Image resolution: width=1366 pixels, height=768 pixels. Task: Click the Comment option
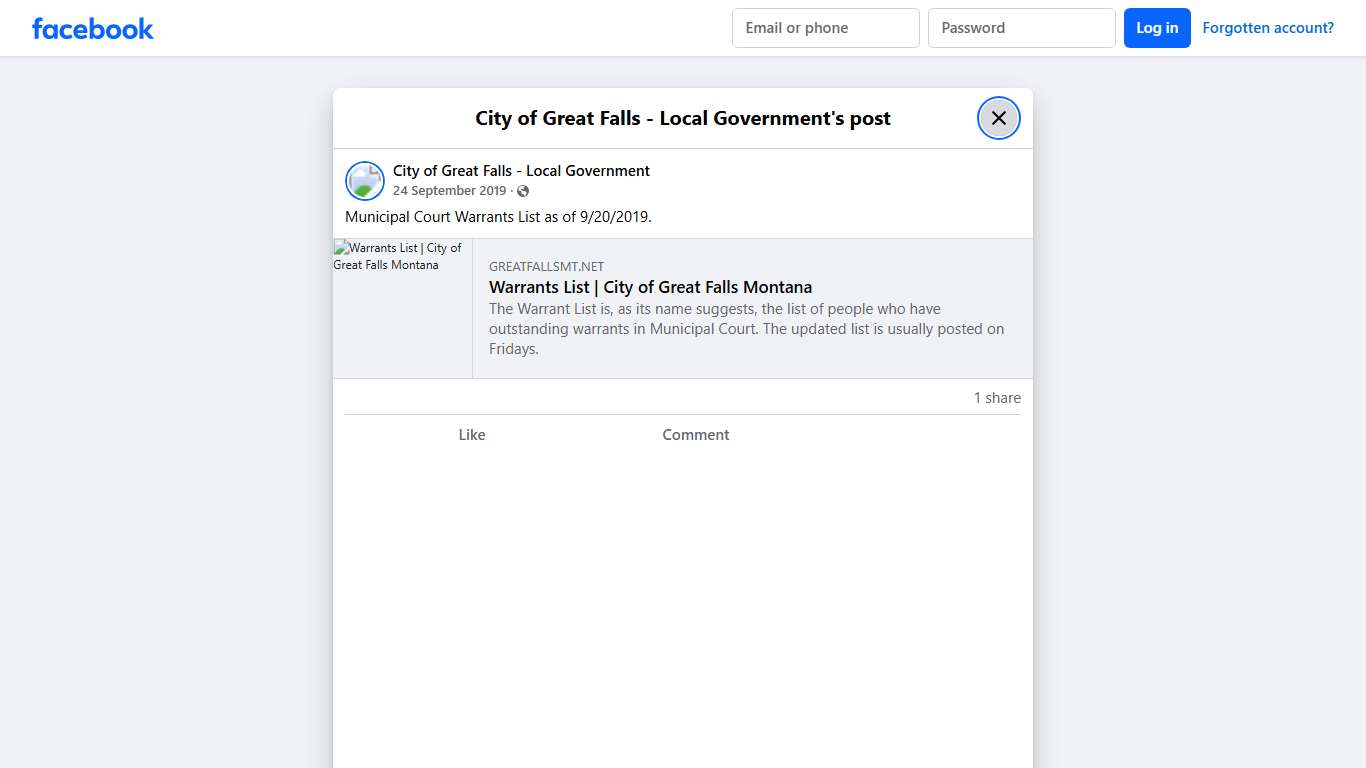[695, 434]
